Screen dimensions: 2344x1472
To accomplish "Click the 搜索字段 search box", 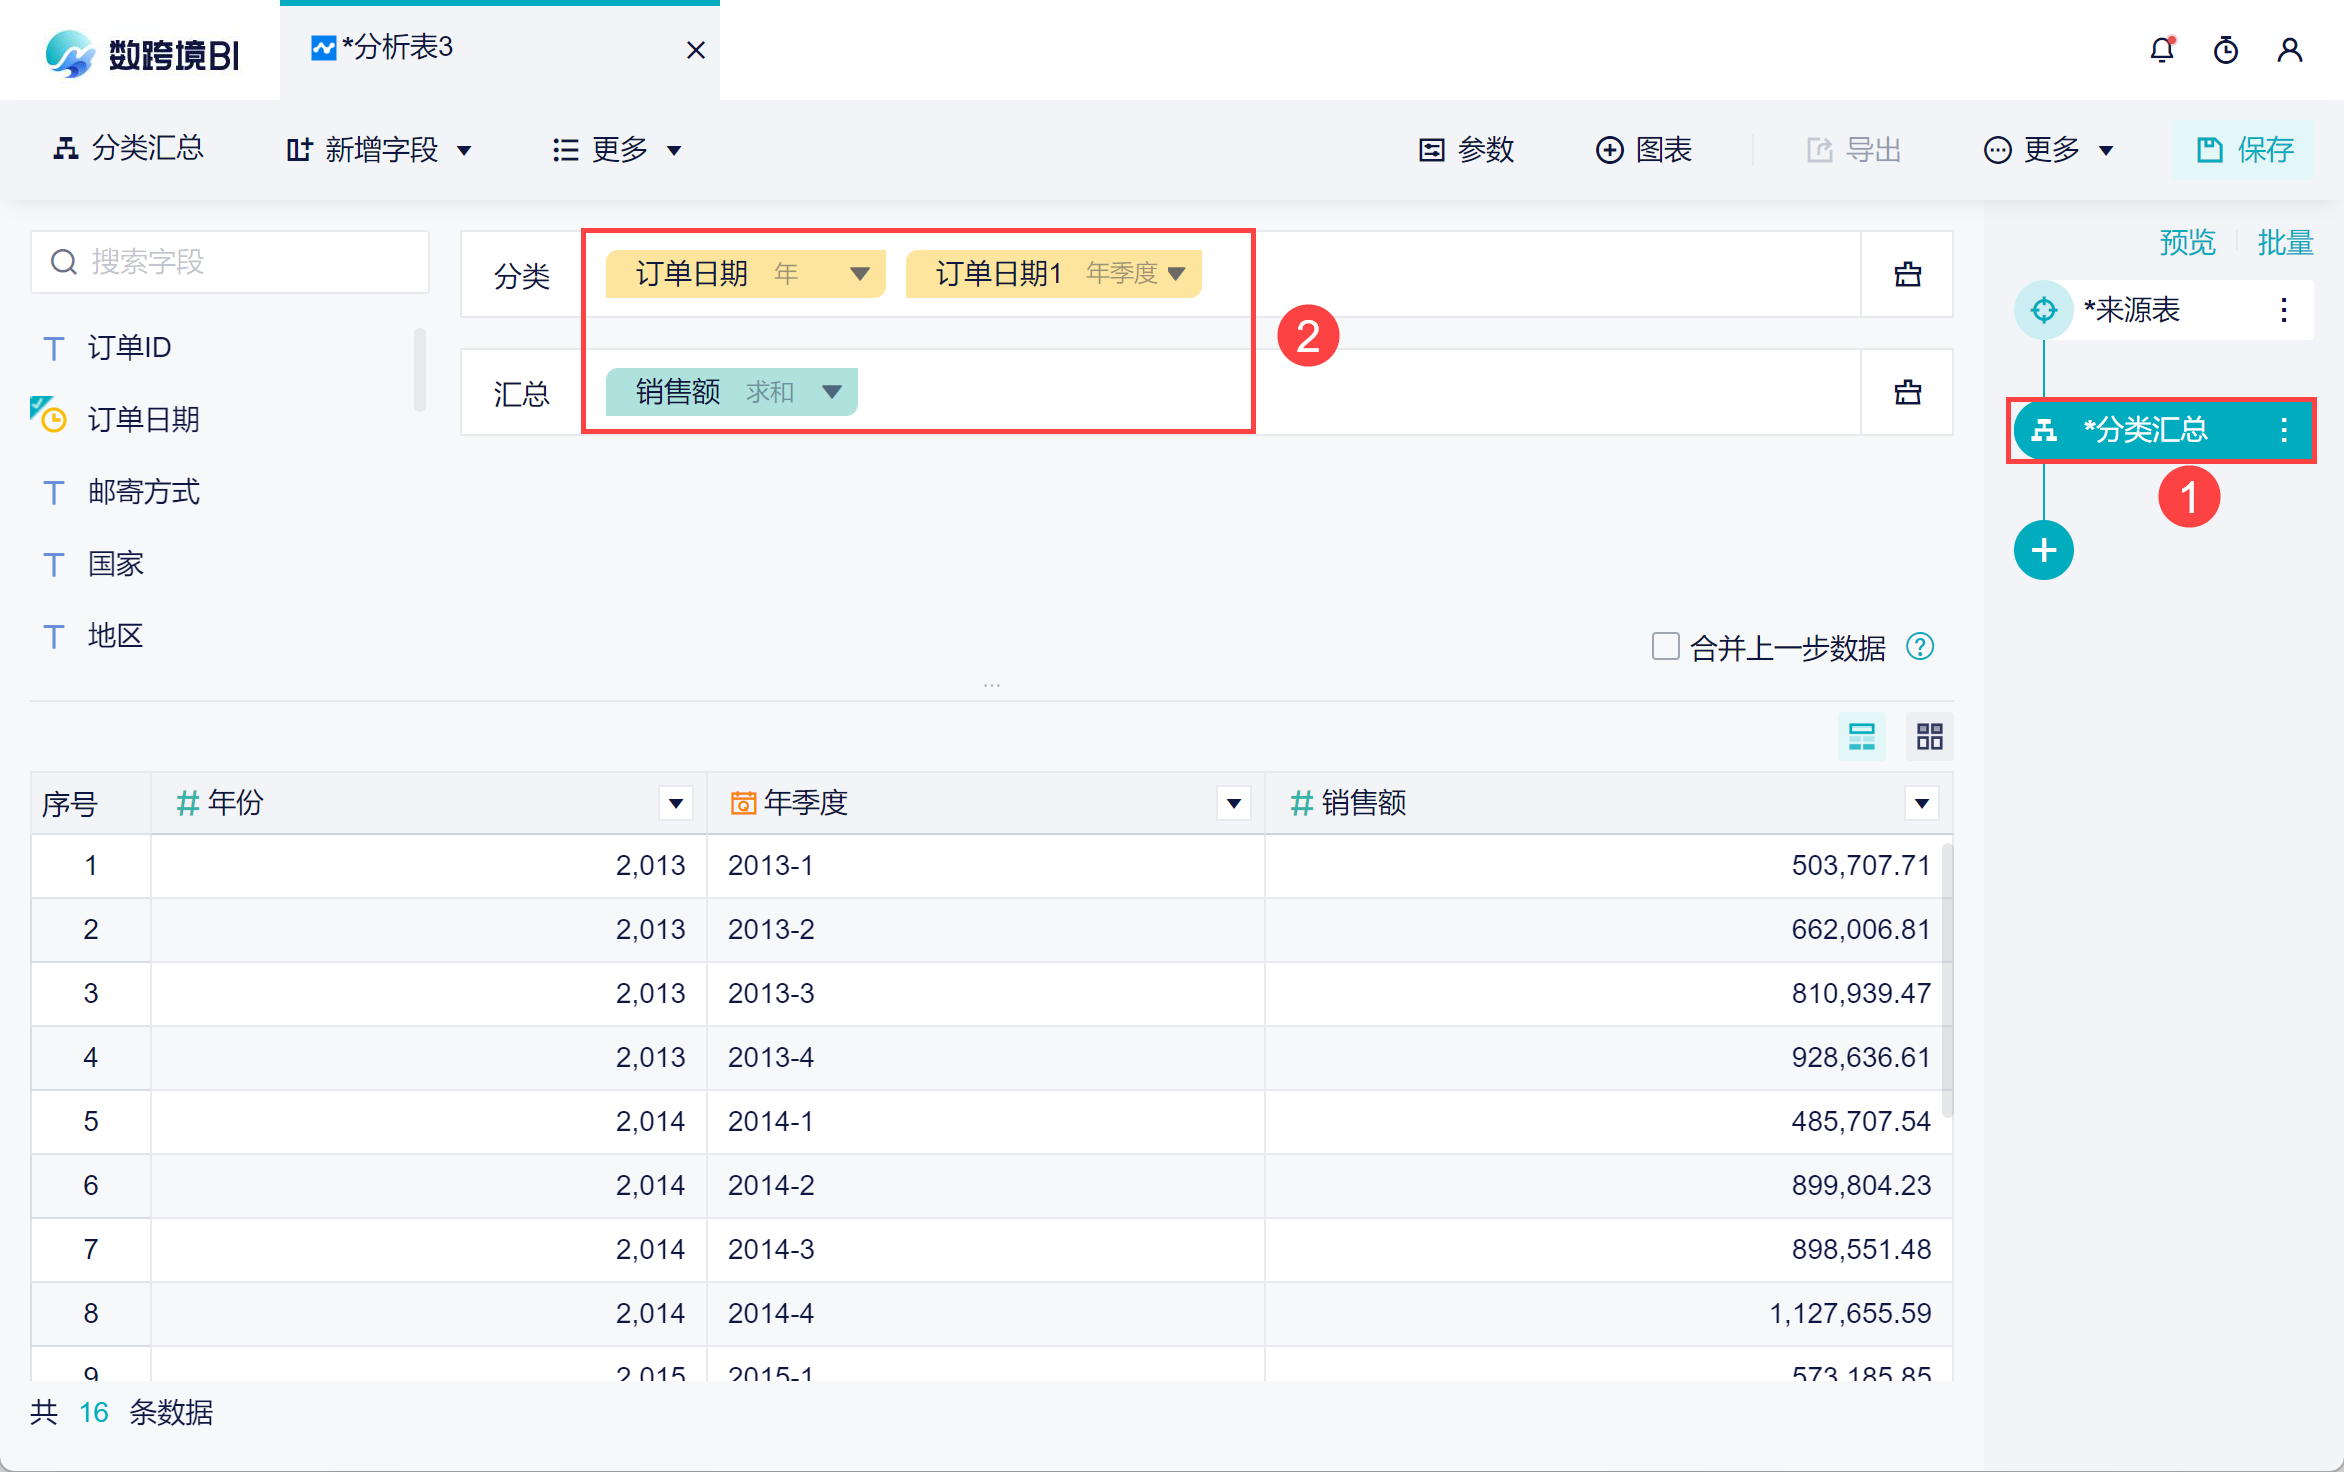I will pos(230,262).
